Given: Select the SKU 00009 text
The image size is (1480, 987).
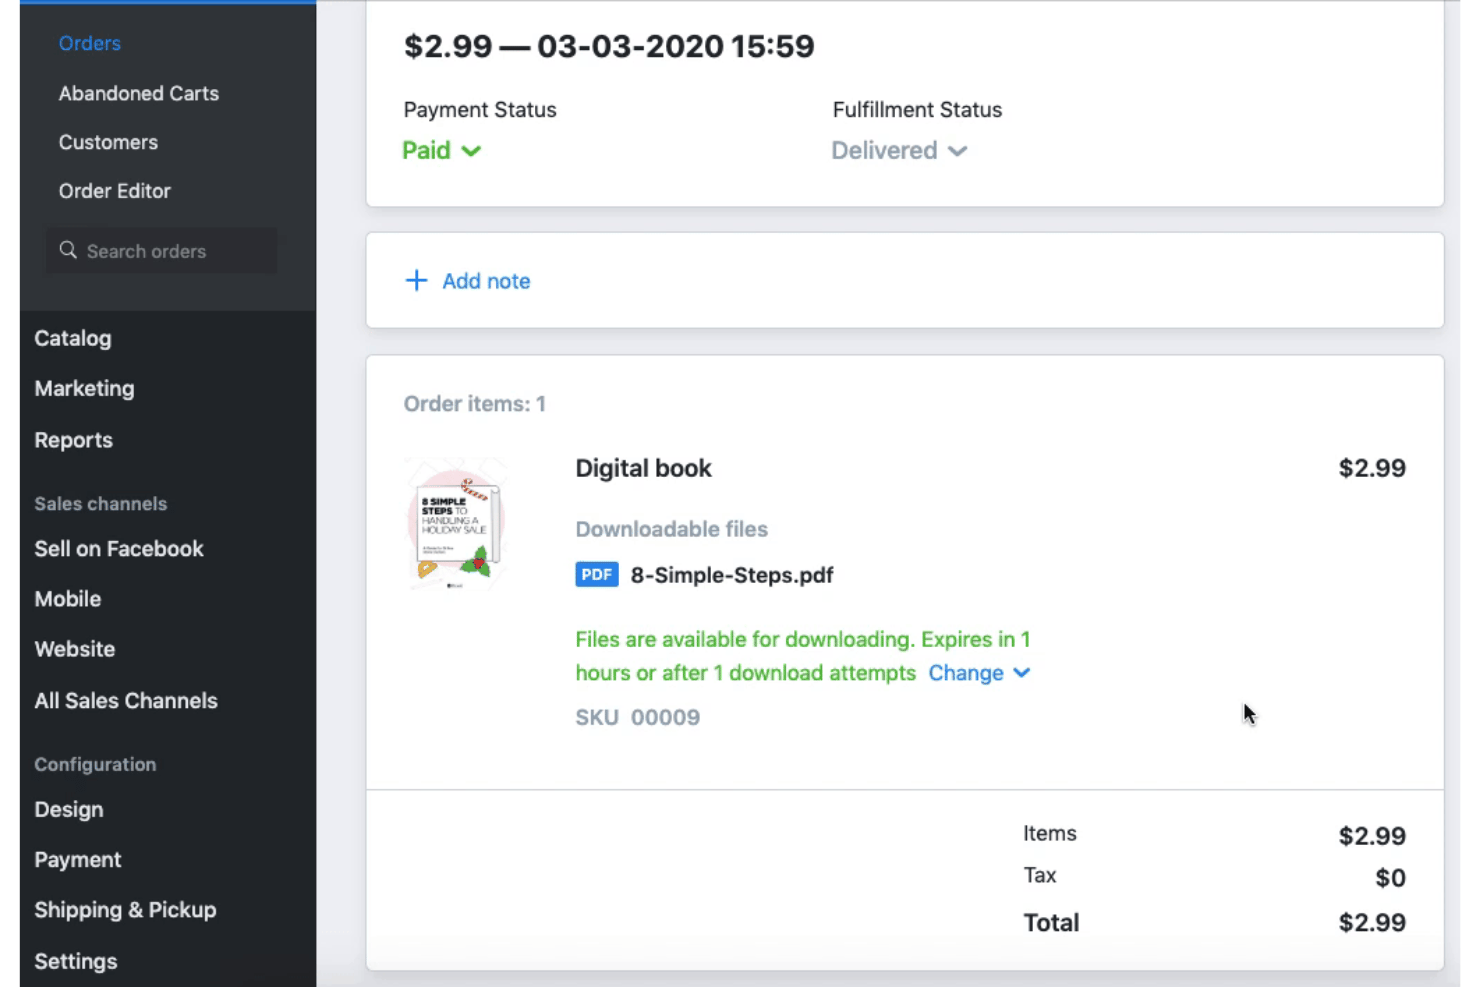Looking at the screenshot, I should [x=637, y=717].
